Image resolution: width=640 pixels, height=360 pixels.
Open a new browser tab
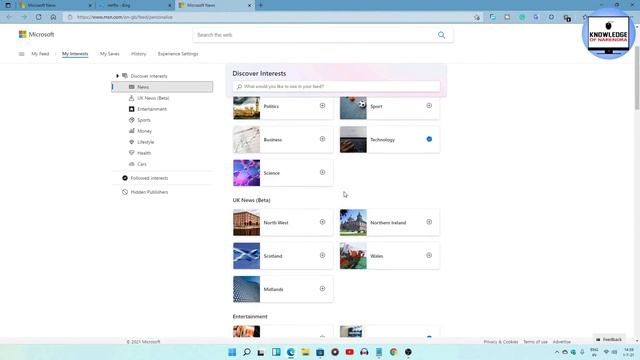260,5
